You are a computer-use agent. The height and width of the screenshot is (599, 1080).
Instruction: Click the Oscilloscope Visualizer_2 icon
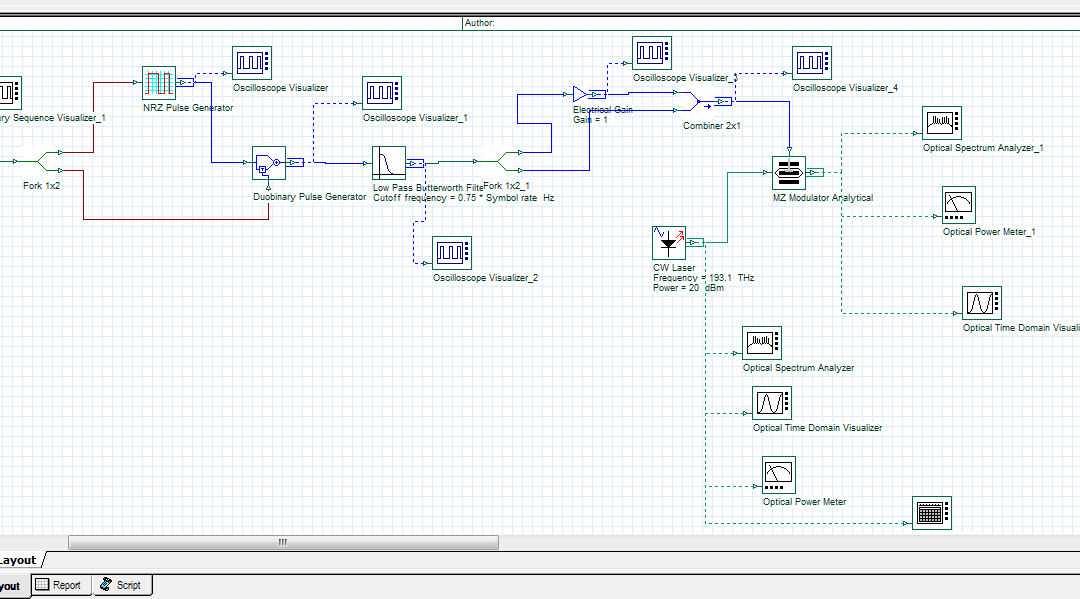(451, 253)
